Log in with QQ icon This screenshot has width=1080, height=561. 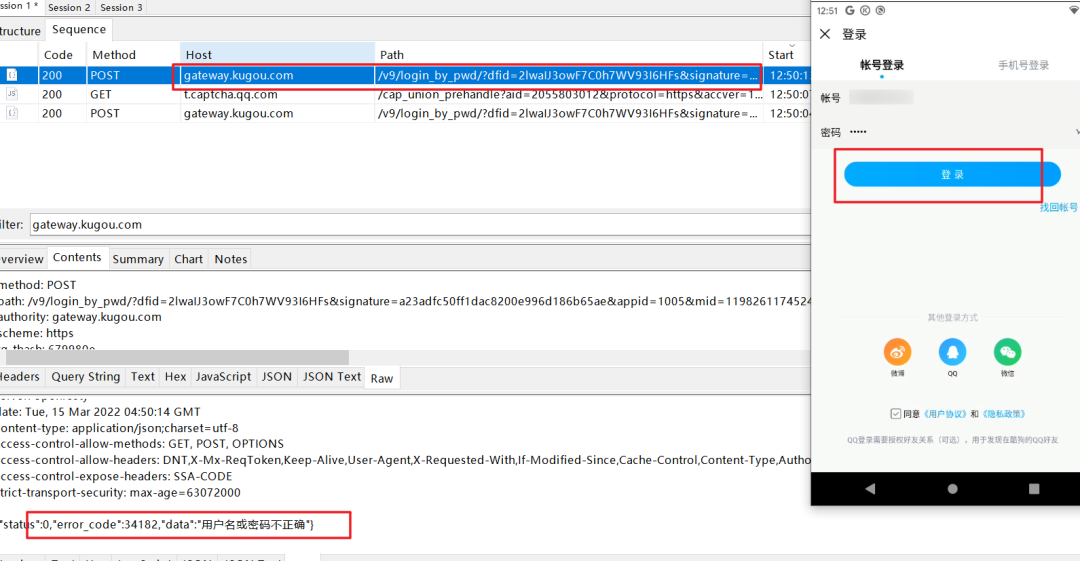tap(953, 352)
